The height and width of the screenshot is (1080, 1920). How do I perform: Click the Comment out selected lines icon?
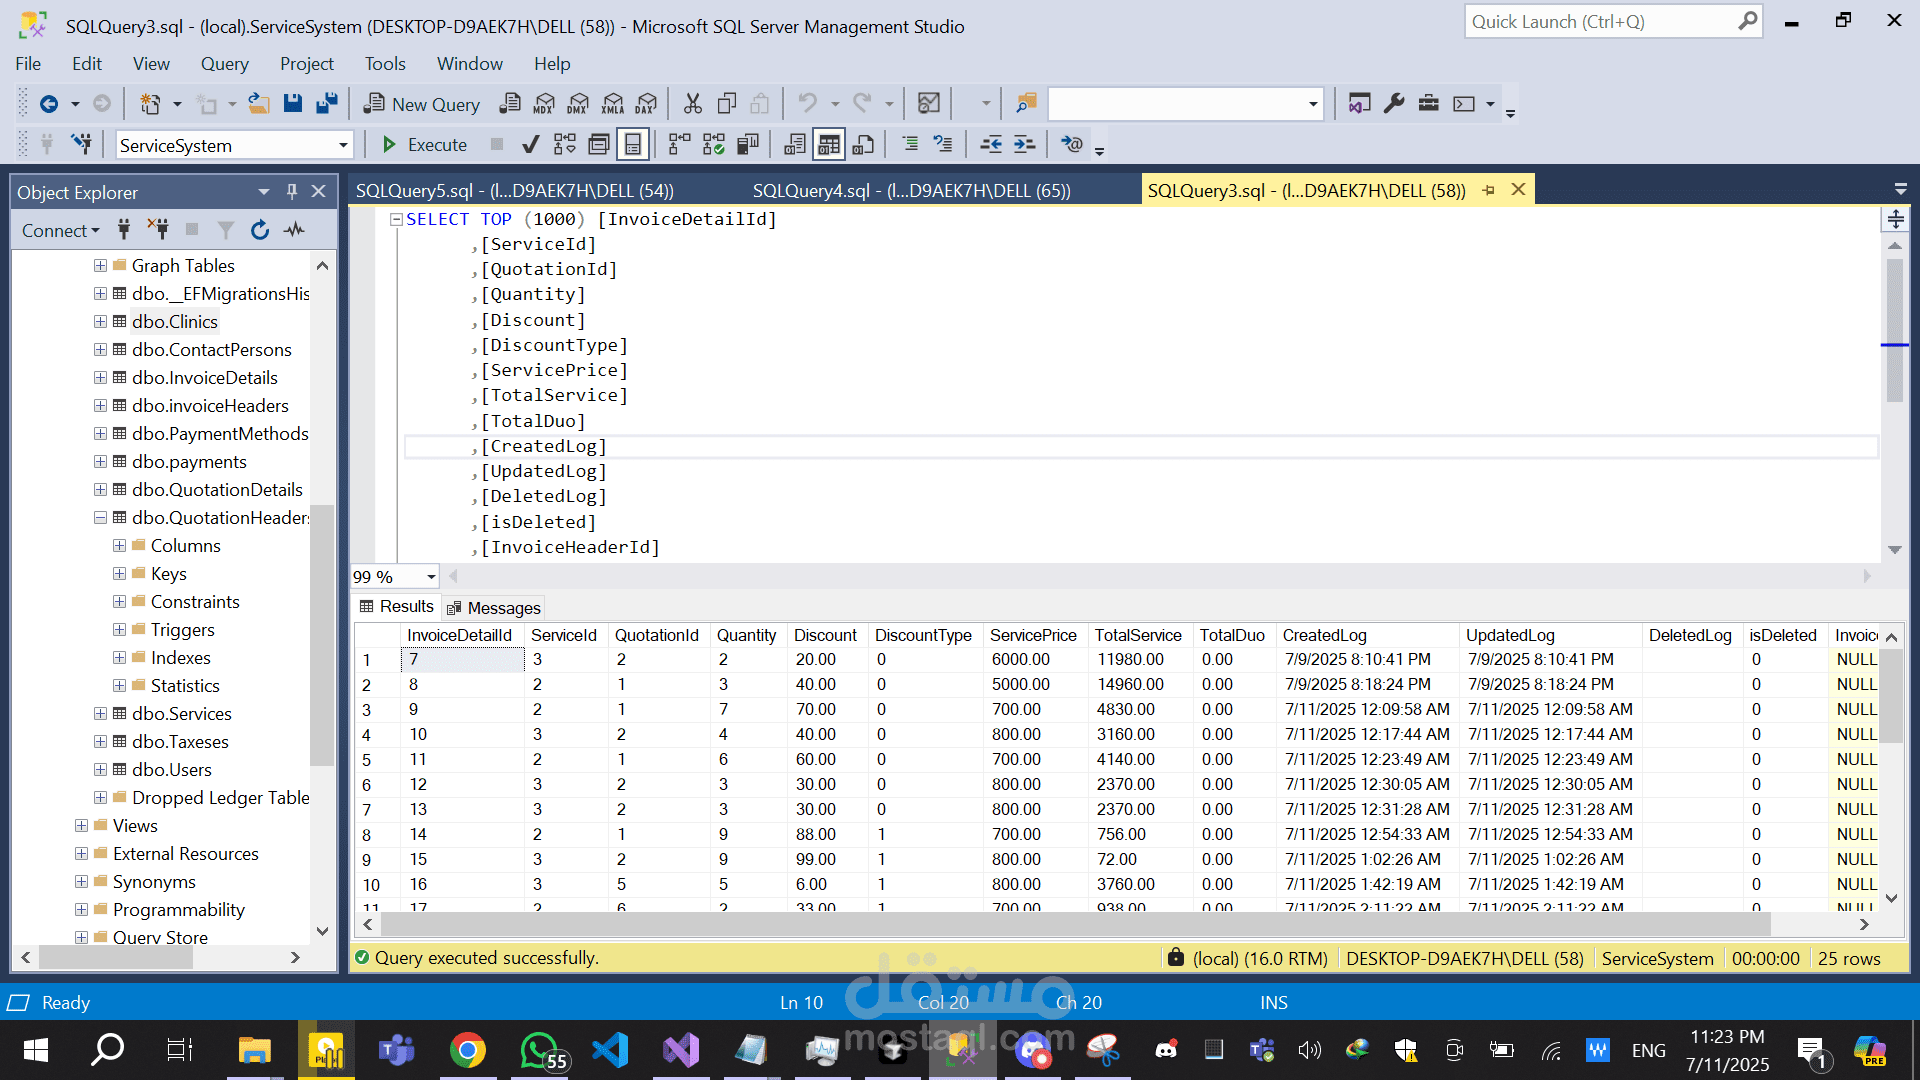point(910,145)
